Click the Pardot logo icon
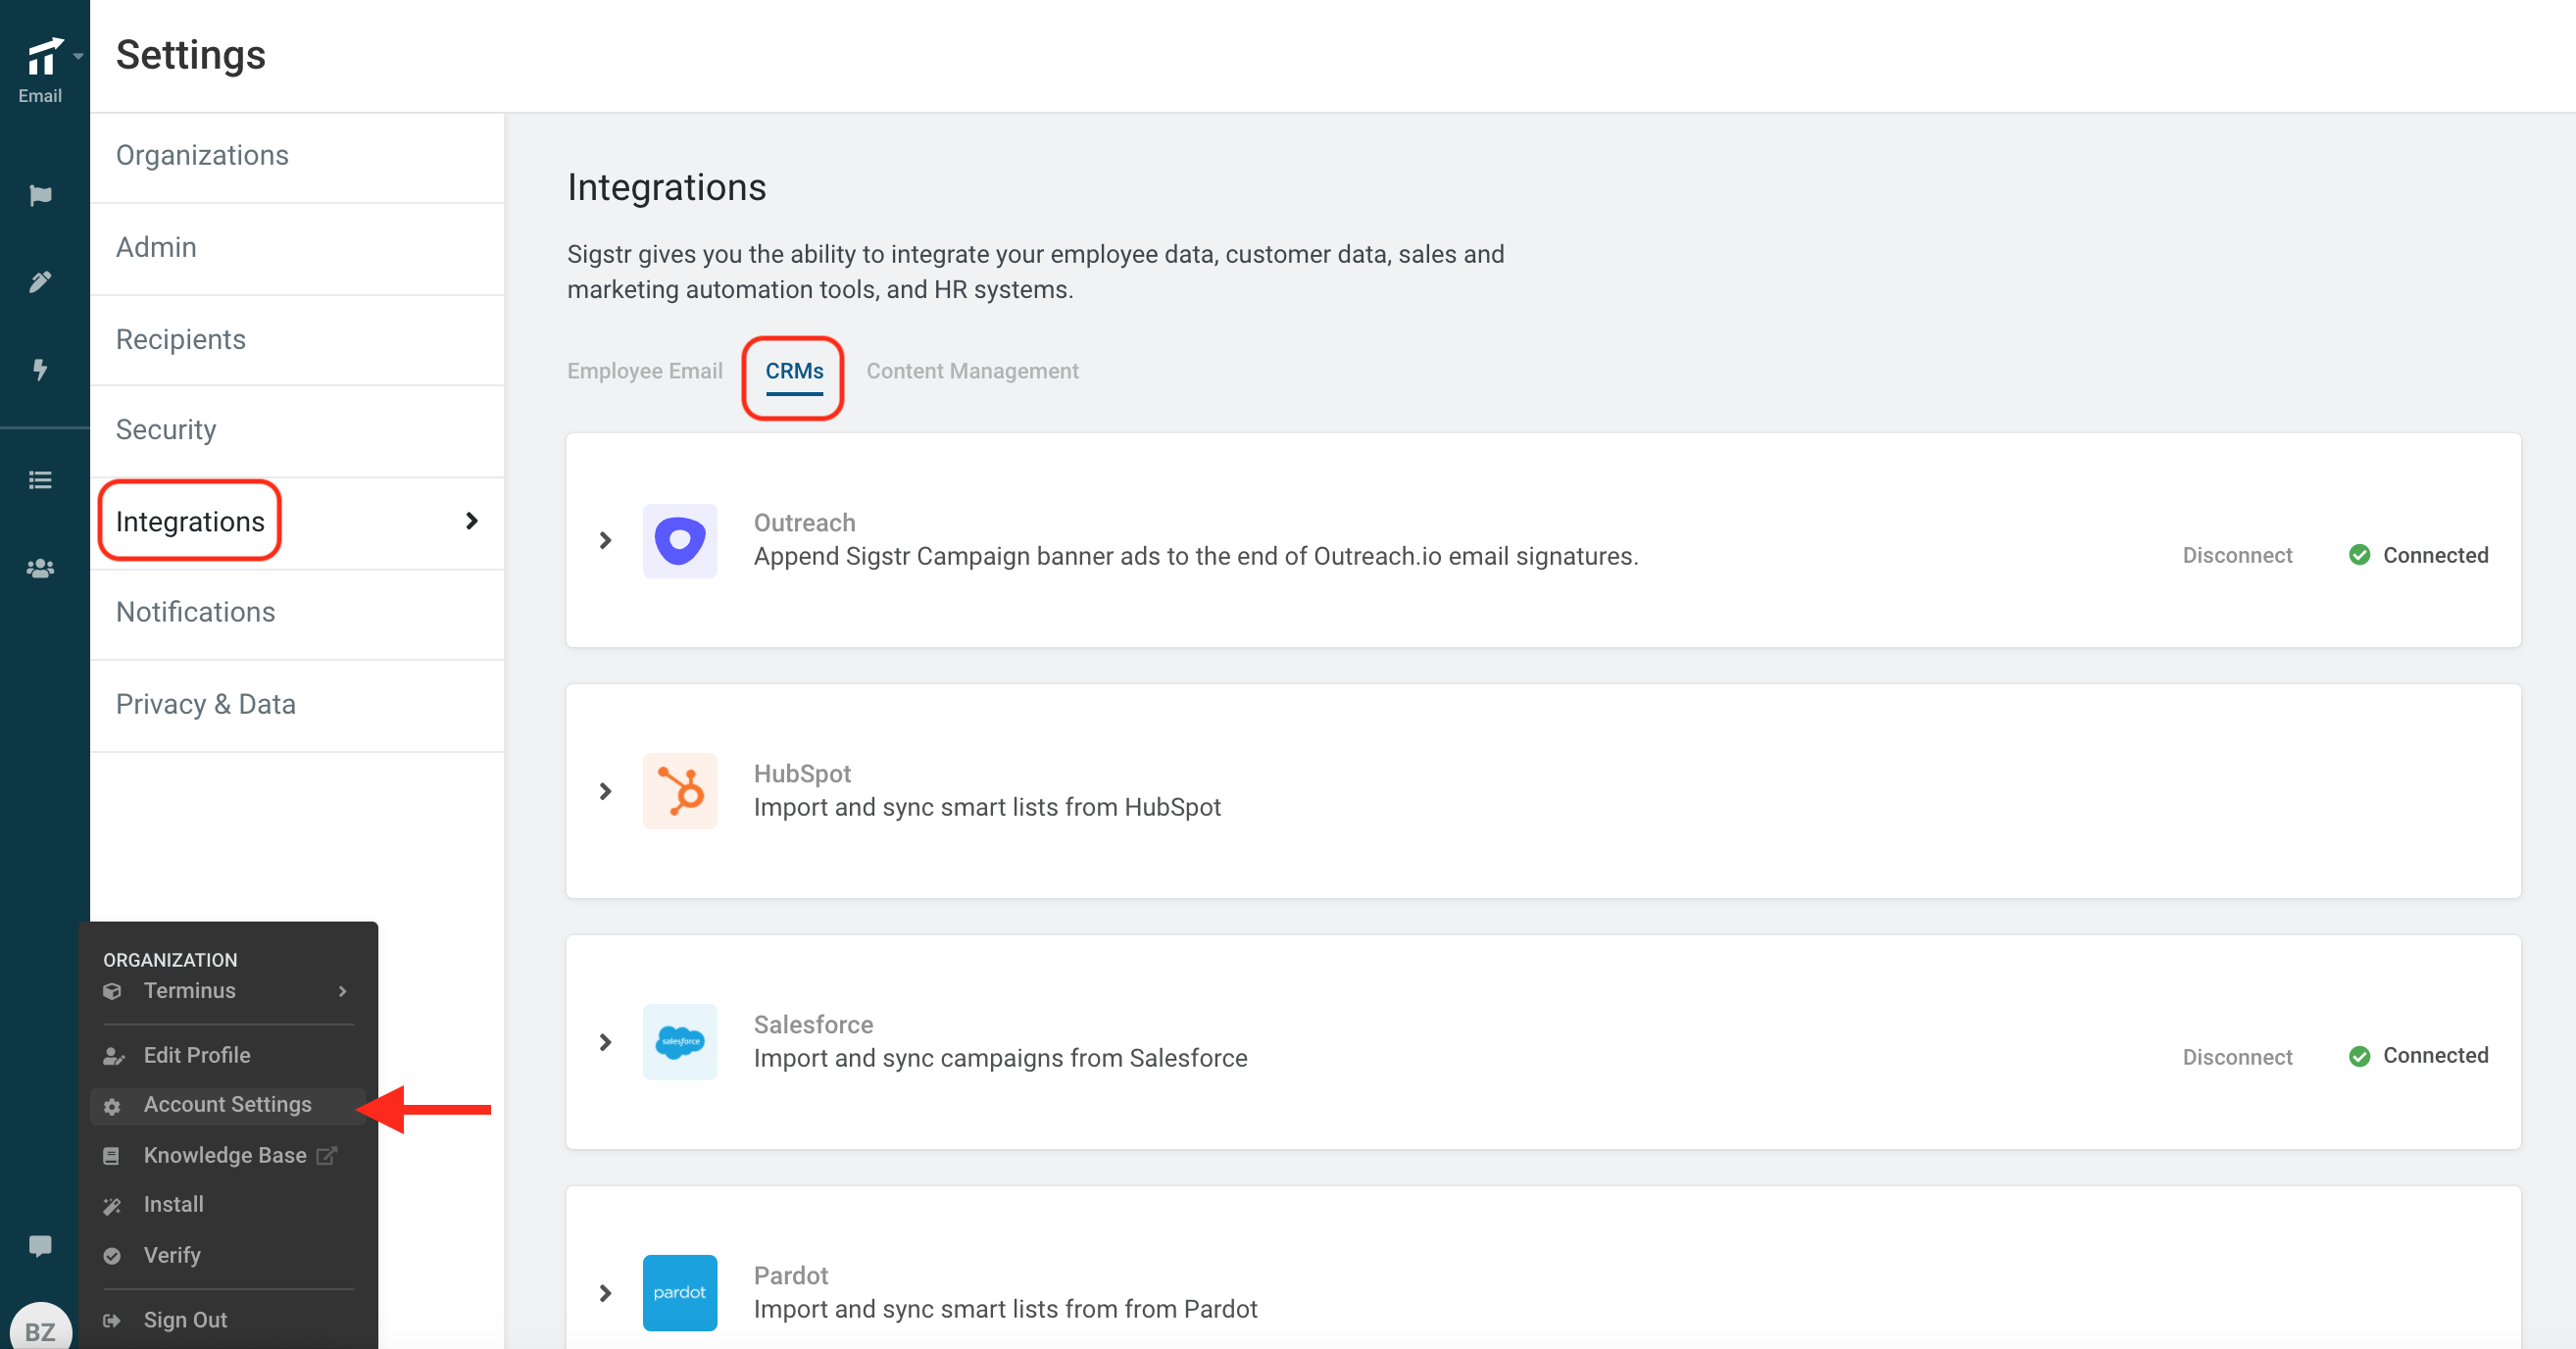 [680, 1293]
